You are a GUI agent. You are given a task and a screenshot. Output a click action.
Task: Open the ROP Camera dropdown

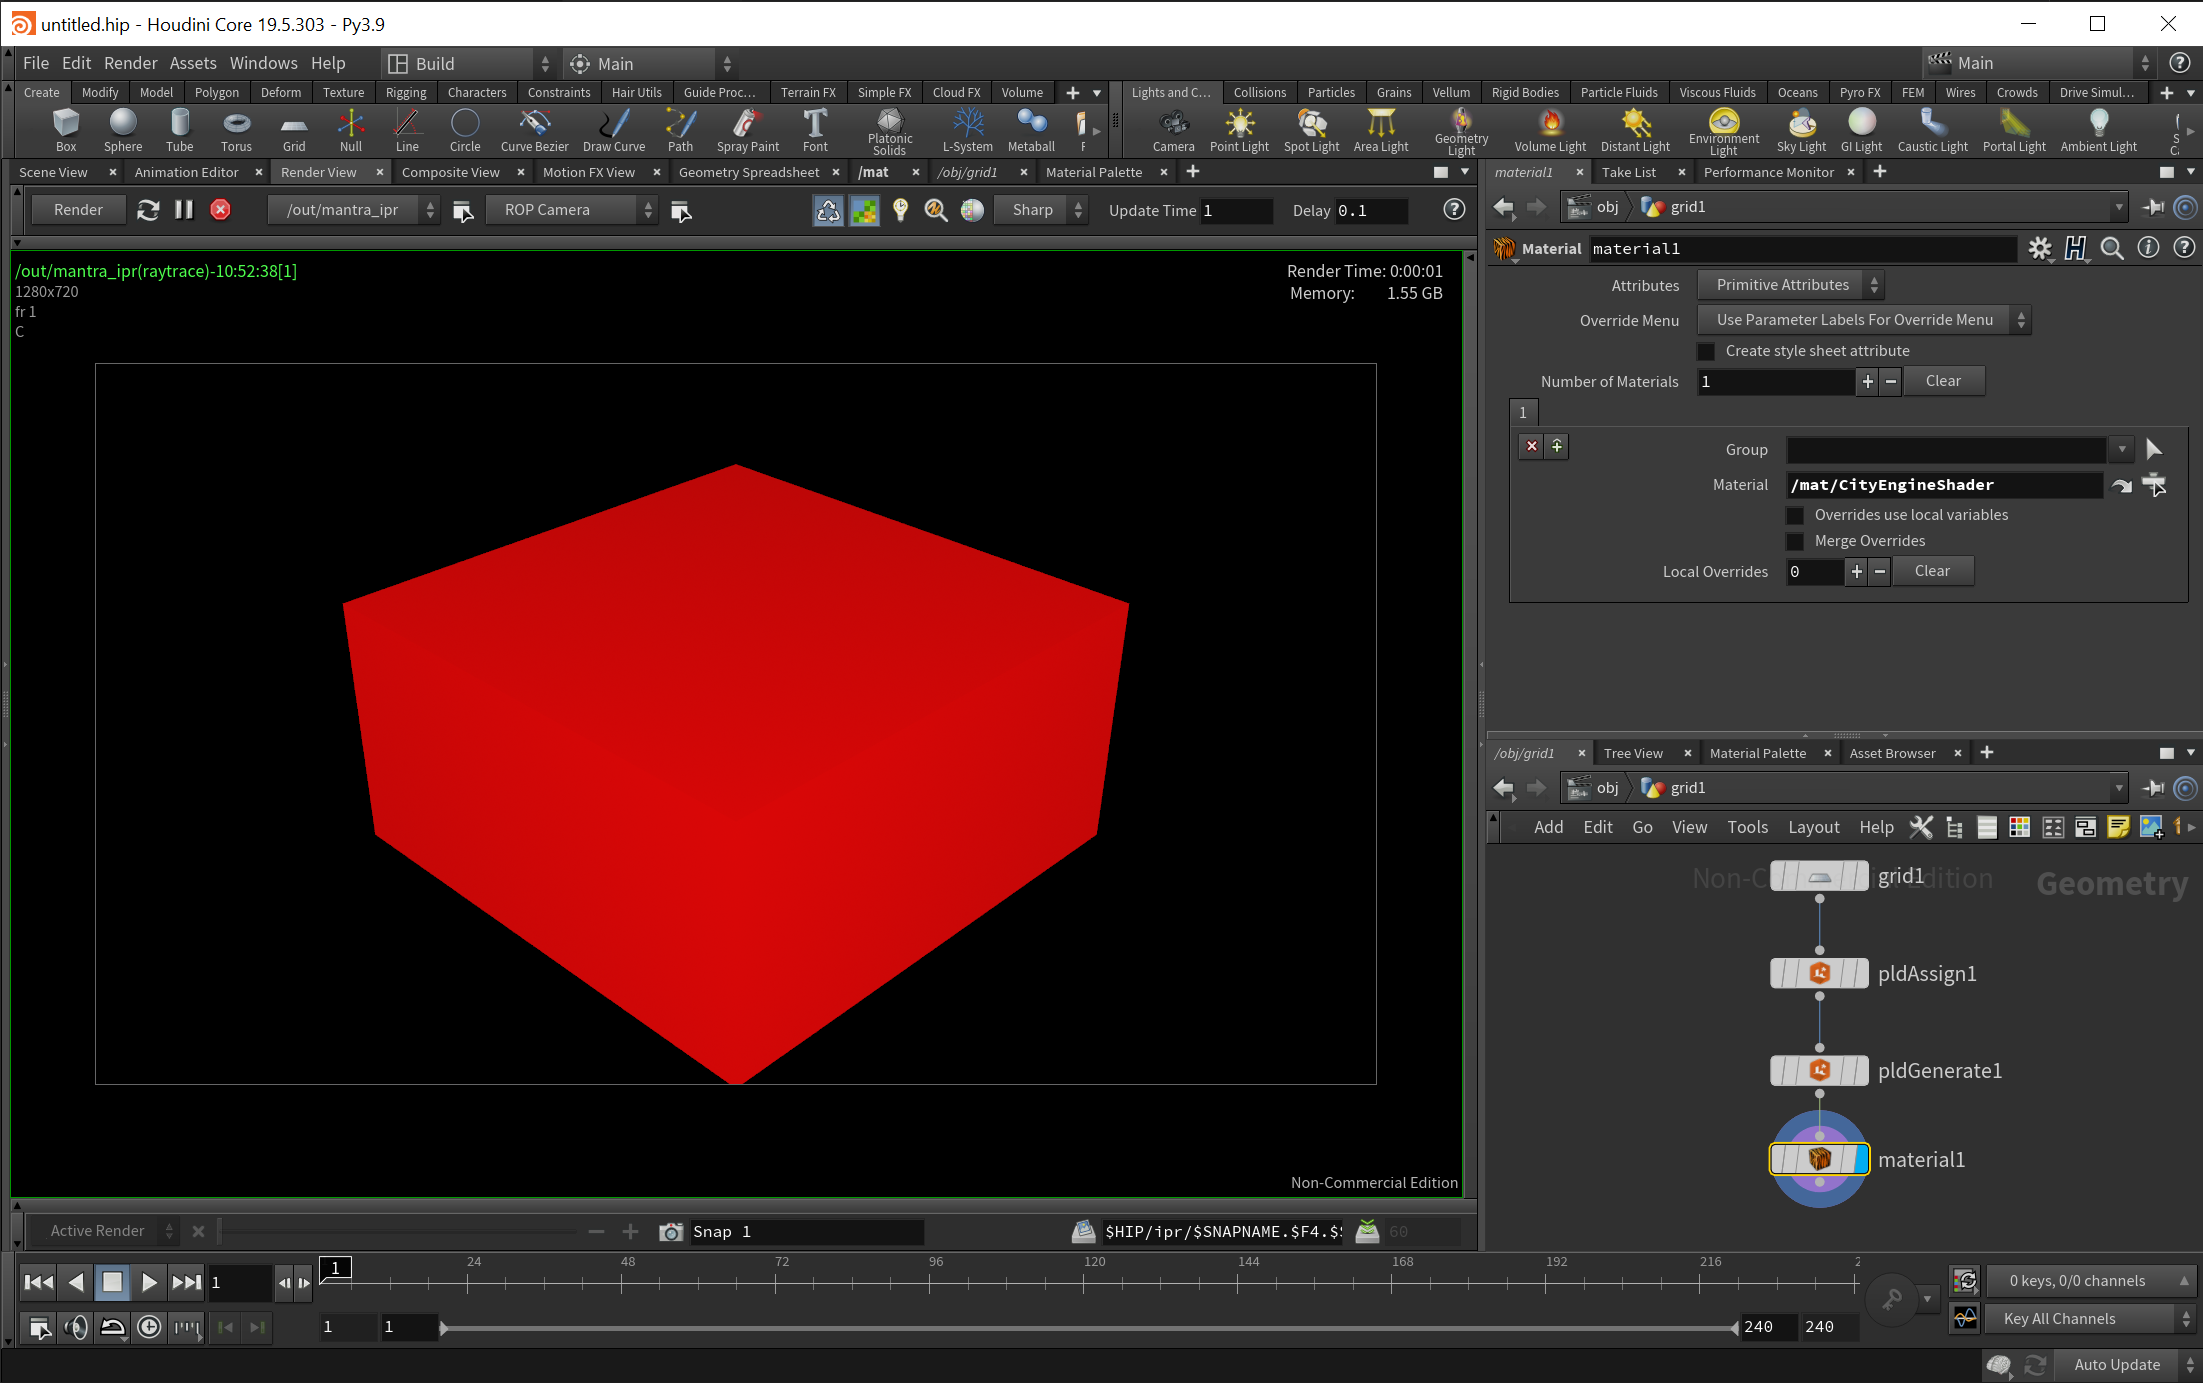pos(571,210)
